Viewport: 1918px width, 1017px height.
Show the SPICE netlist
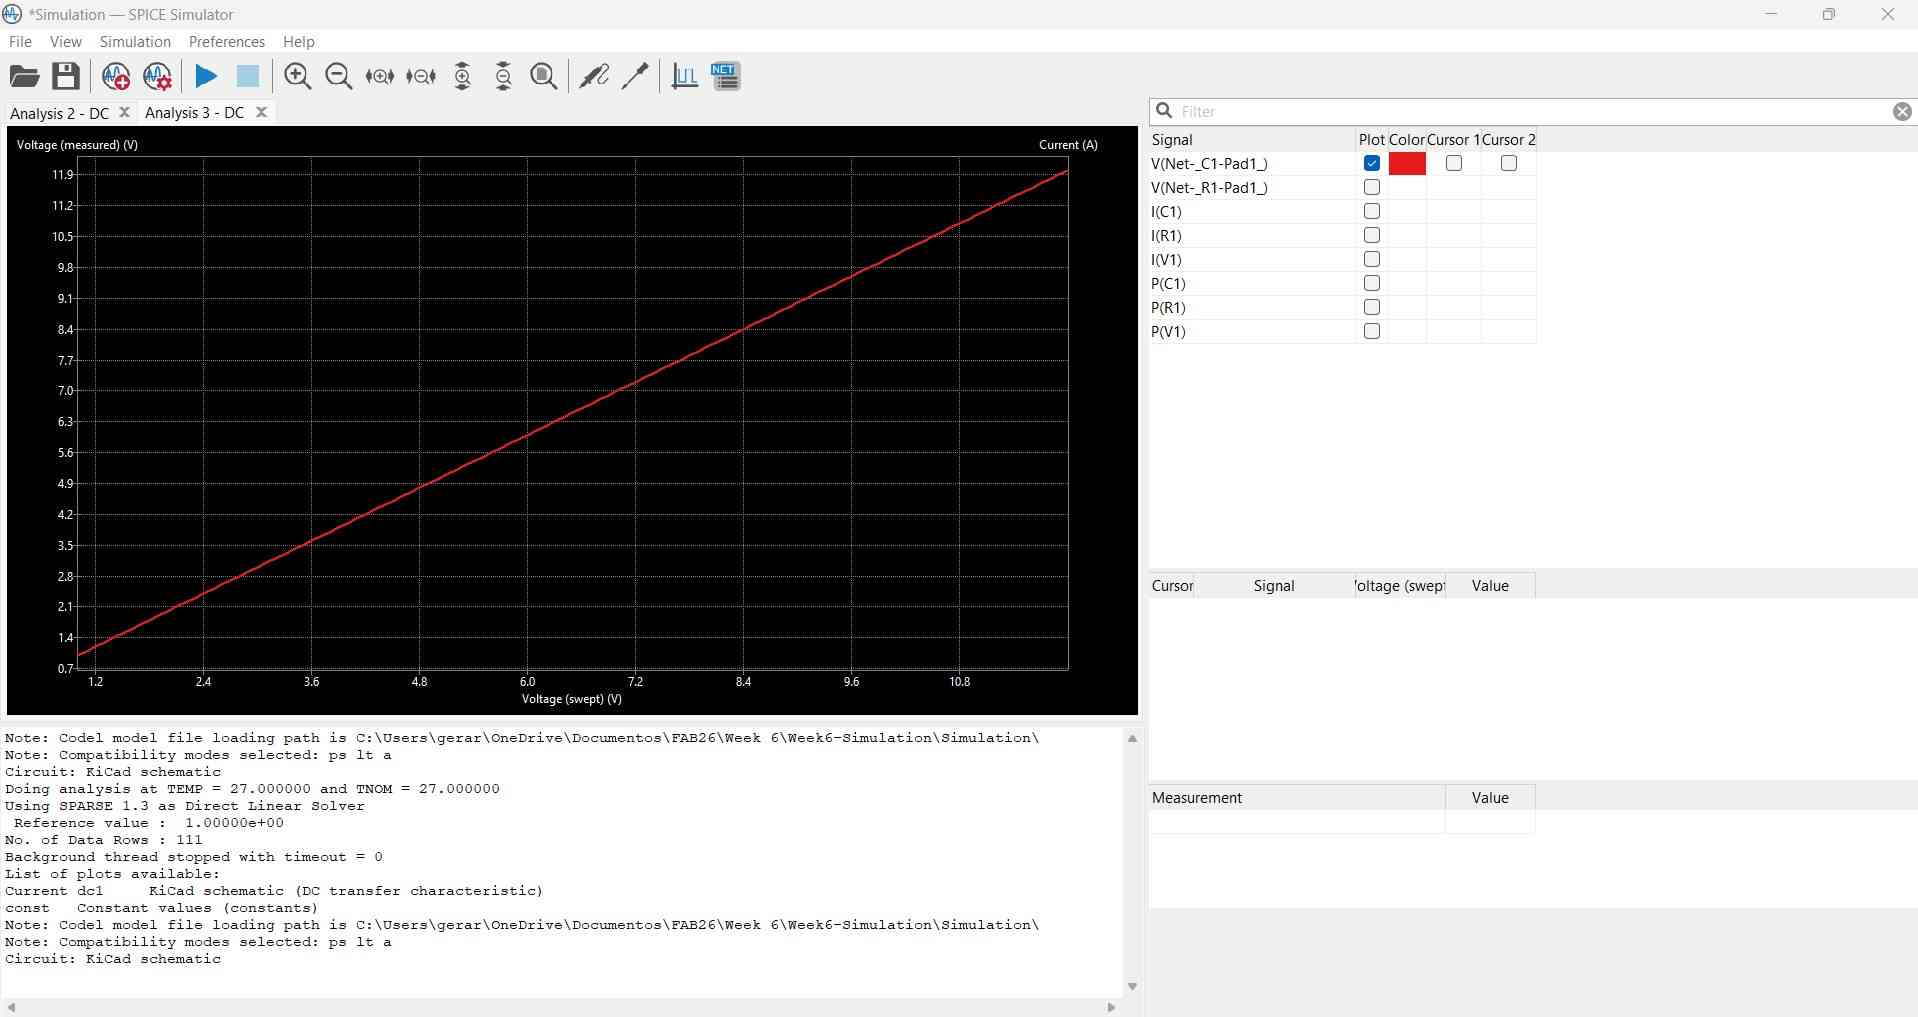726,76
